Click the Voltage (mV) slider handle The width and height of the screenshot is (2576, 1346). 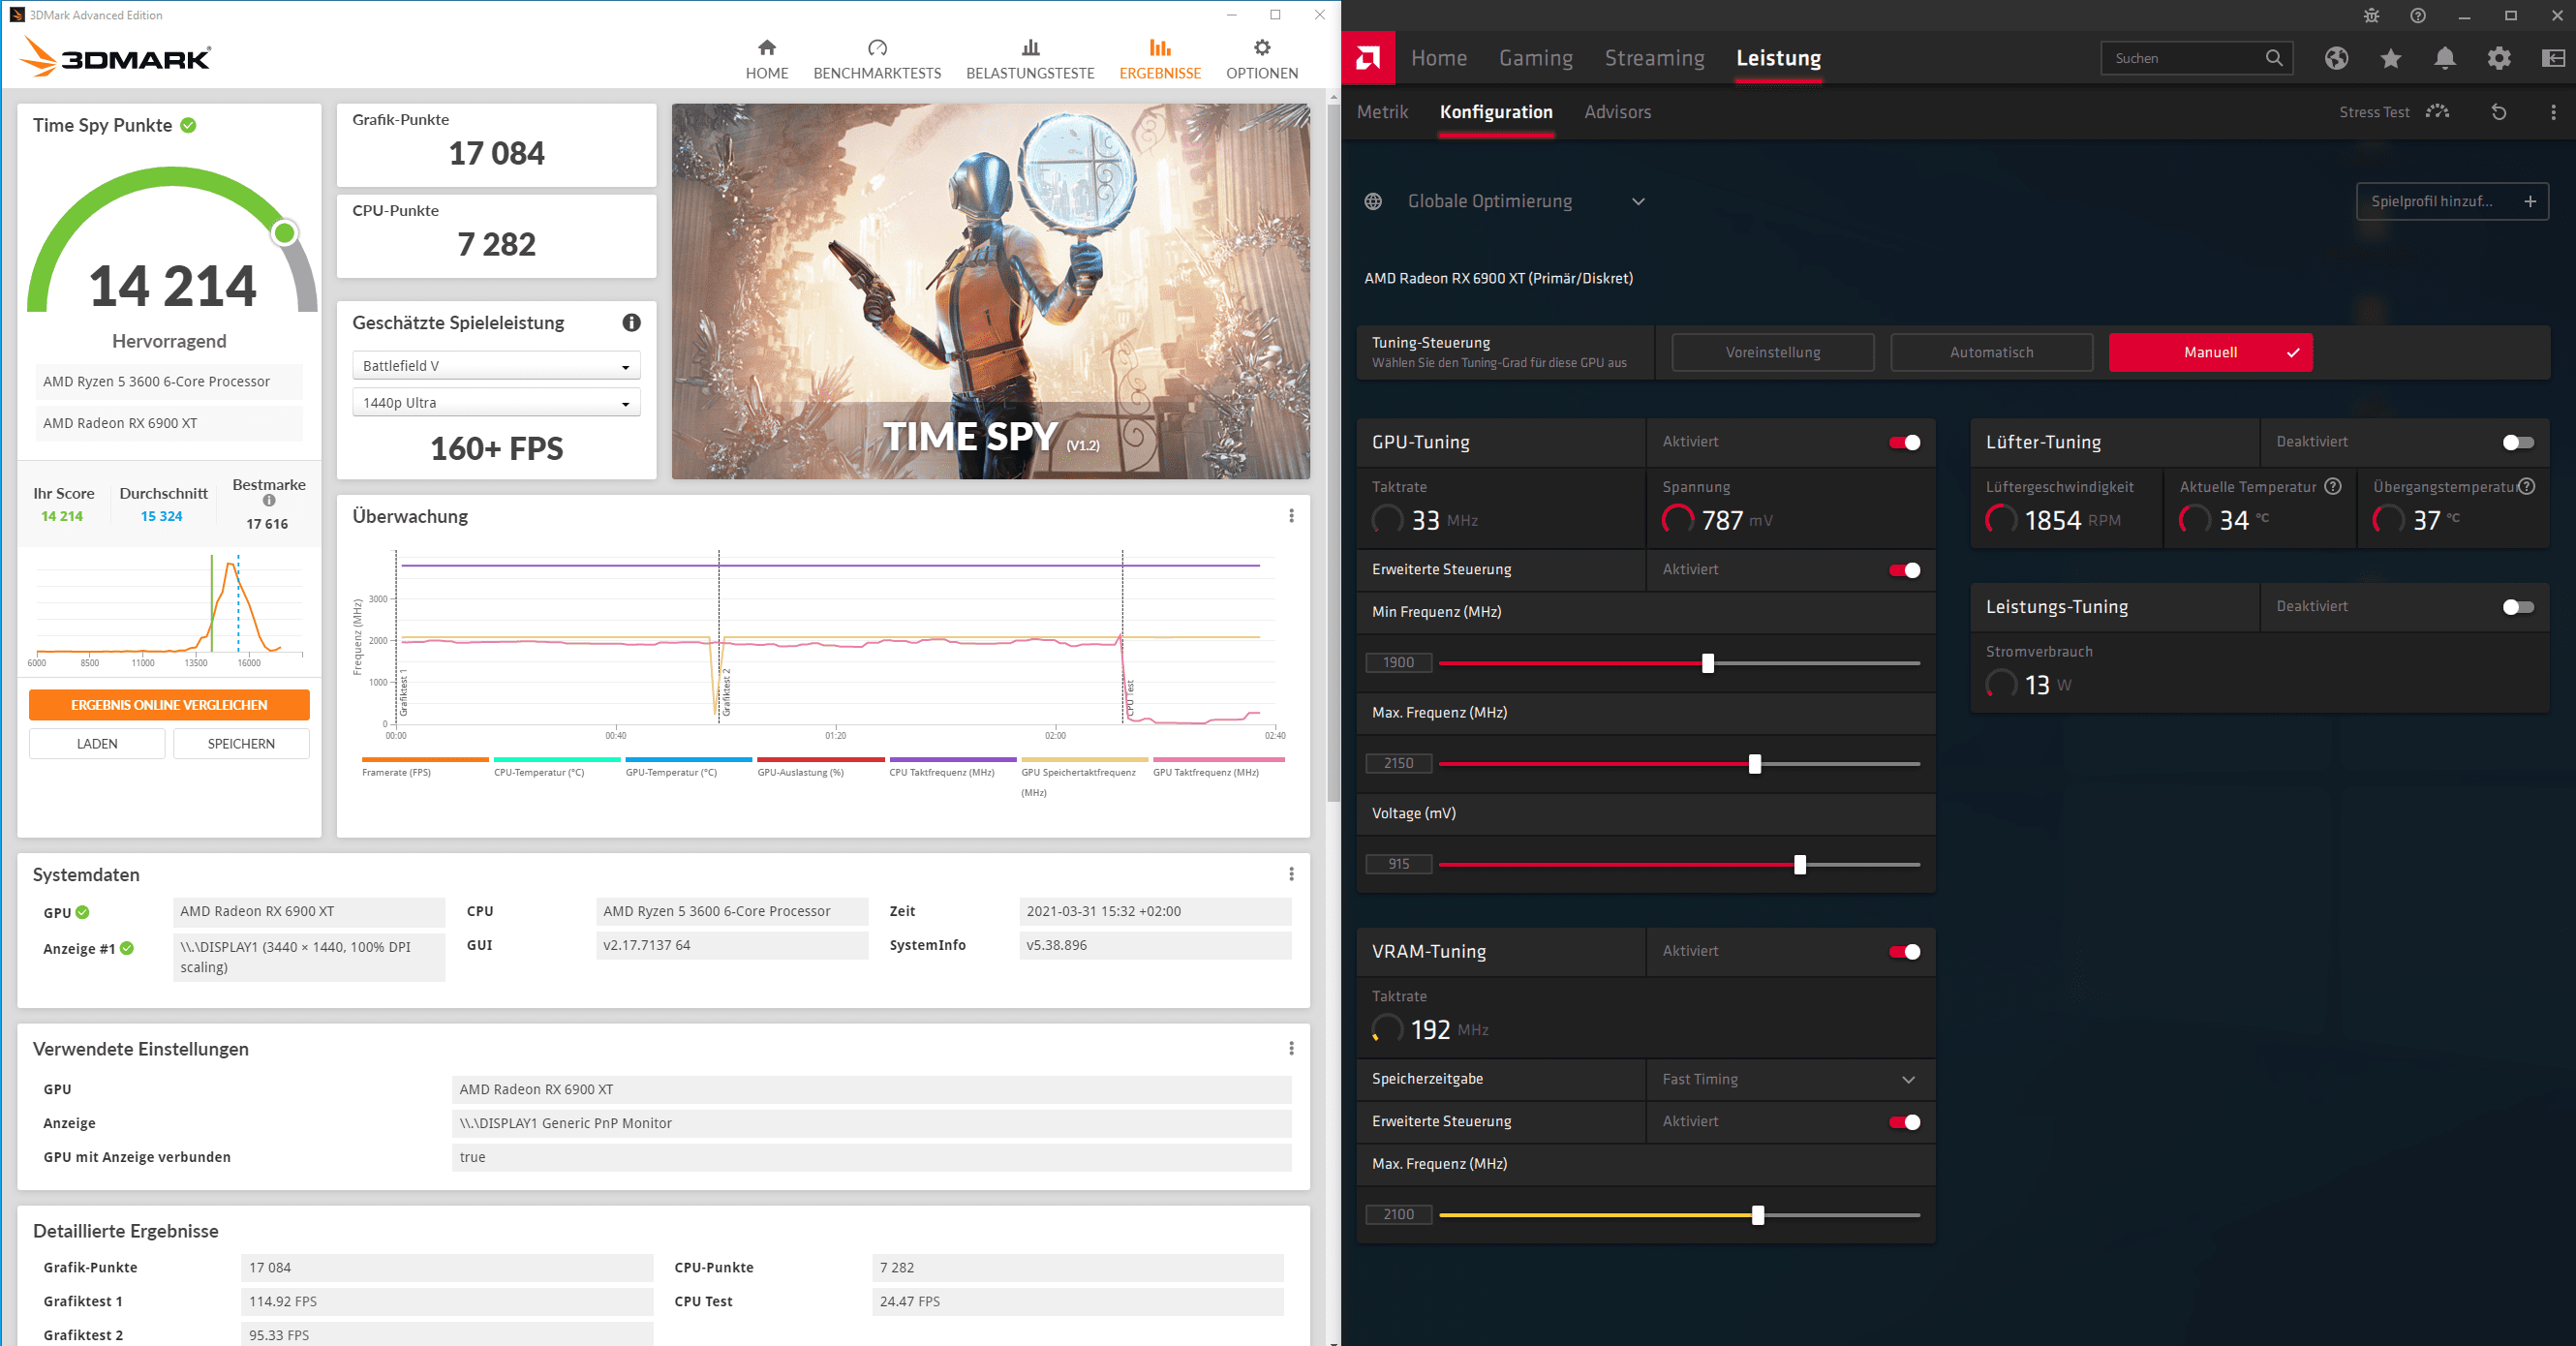(x=1800, y=865)
